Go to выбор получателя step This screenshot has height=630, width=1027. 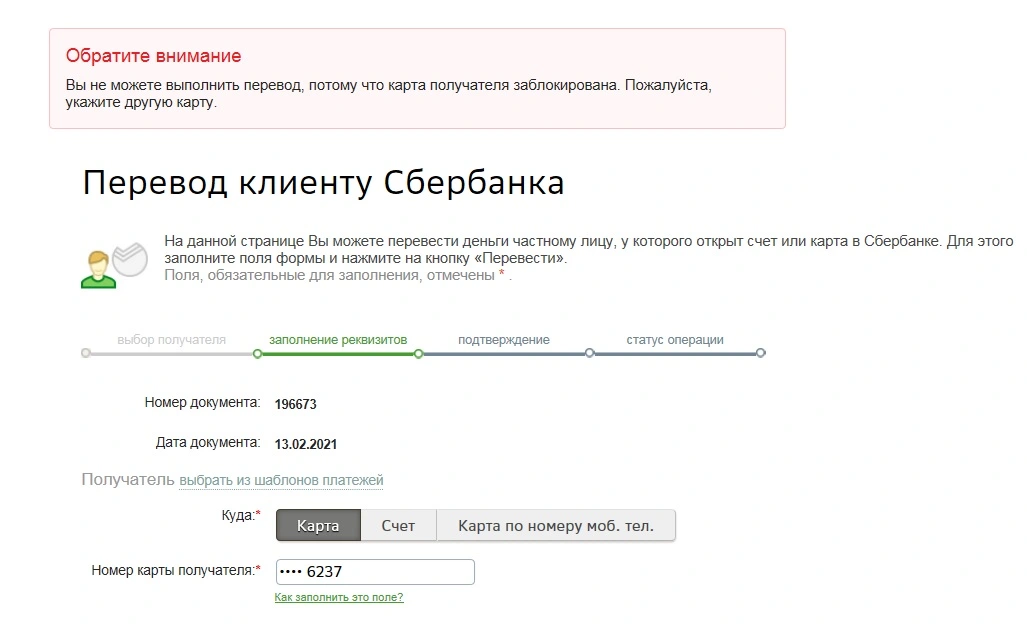pyautogui.click(x=172, y=340)
